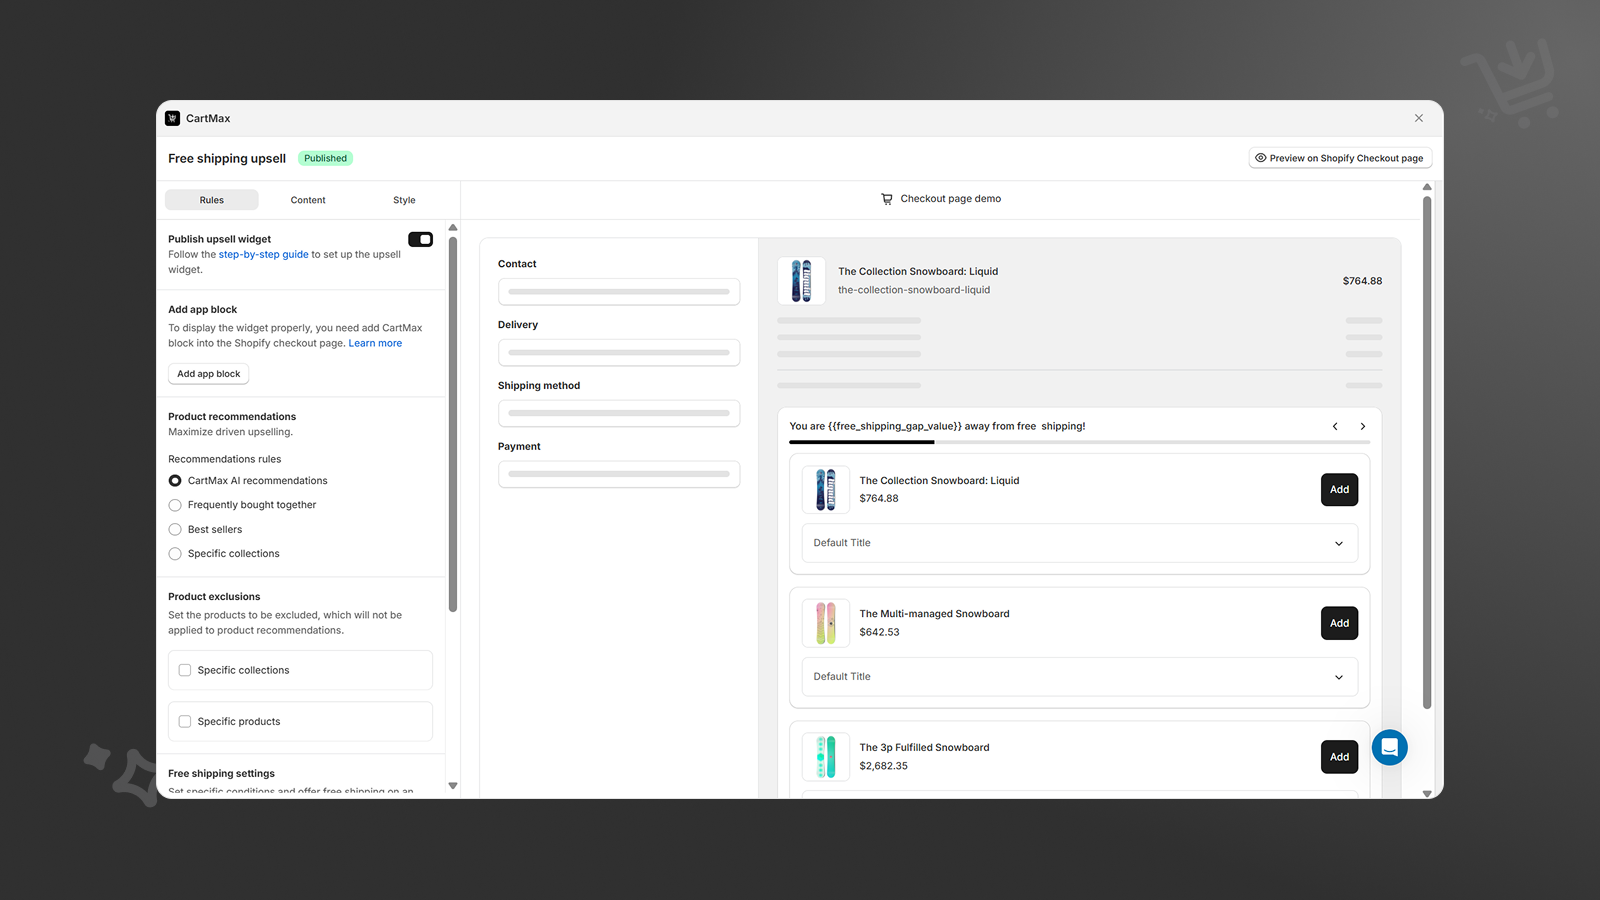Click the free shipping progress bar
The width and height of the screenshot is (1600, 900).
pyautogui.click(x=1079, y=442)
